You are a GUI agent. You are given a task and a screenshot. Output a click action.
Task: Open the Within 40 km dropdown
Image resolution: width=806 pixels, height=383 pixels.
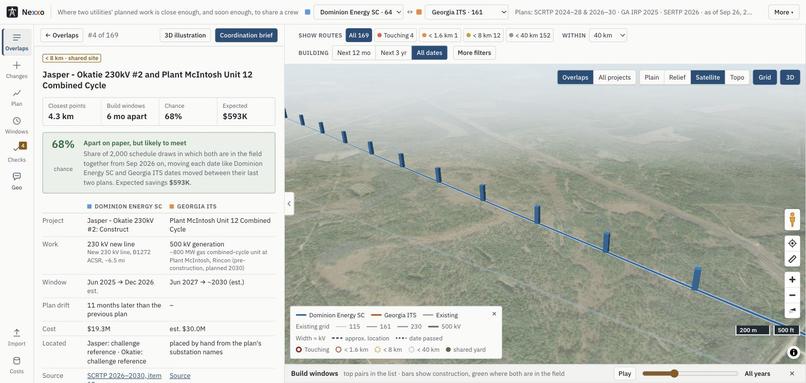(x=608, y=35)
